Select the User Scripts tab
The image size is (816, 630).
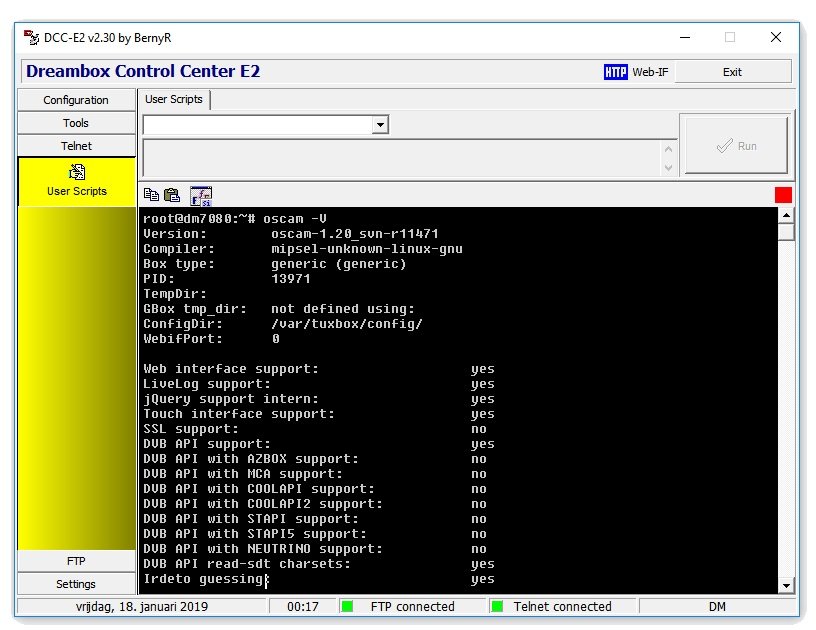click(x=174, y=99)
